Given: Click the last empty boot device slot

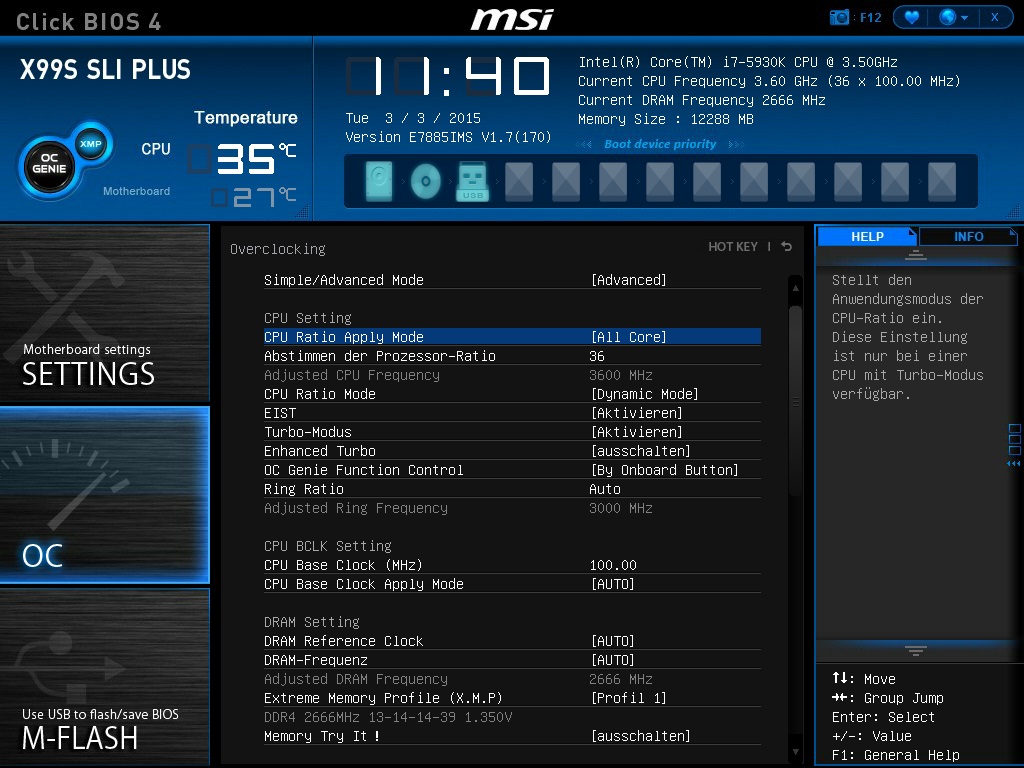Looking at the screenshot, I should point(942,181).
